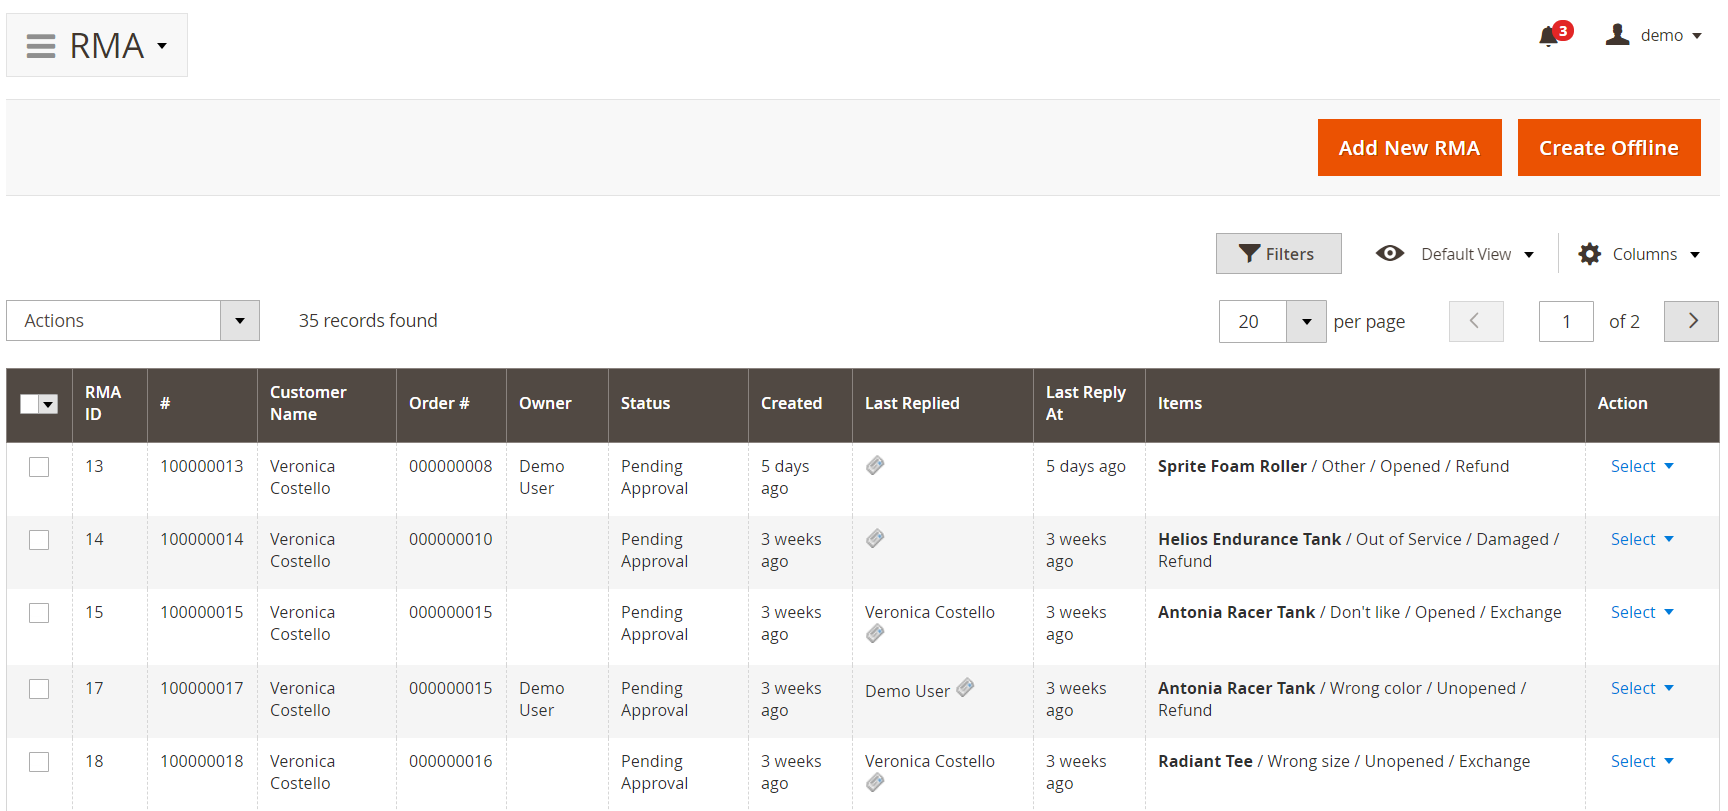Check the box for RMA 18
Viewport: 1728px width, 811px height.
click(x=39, y=762)
